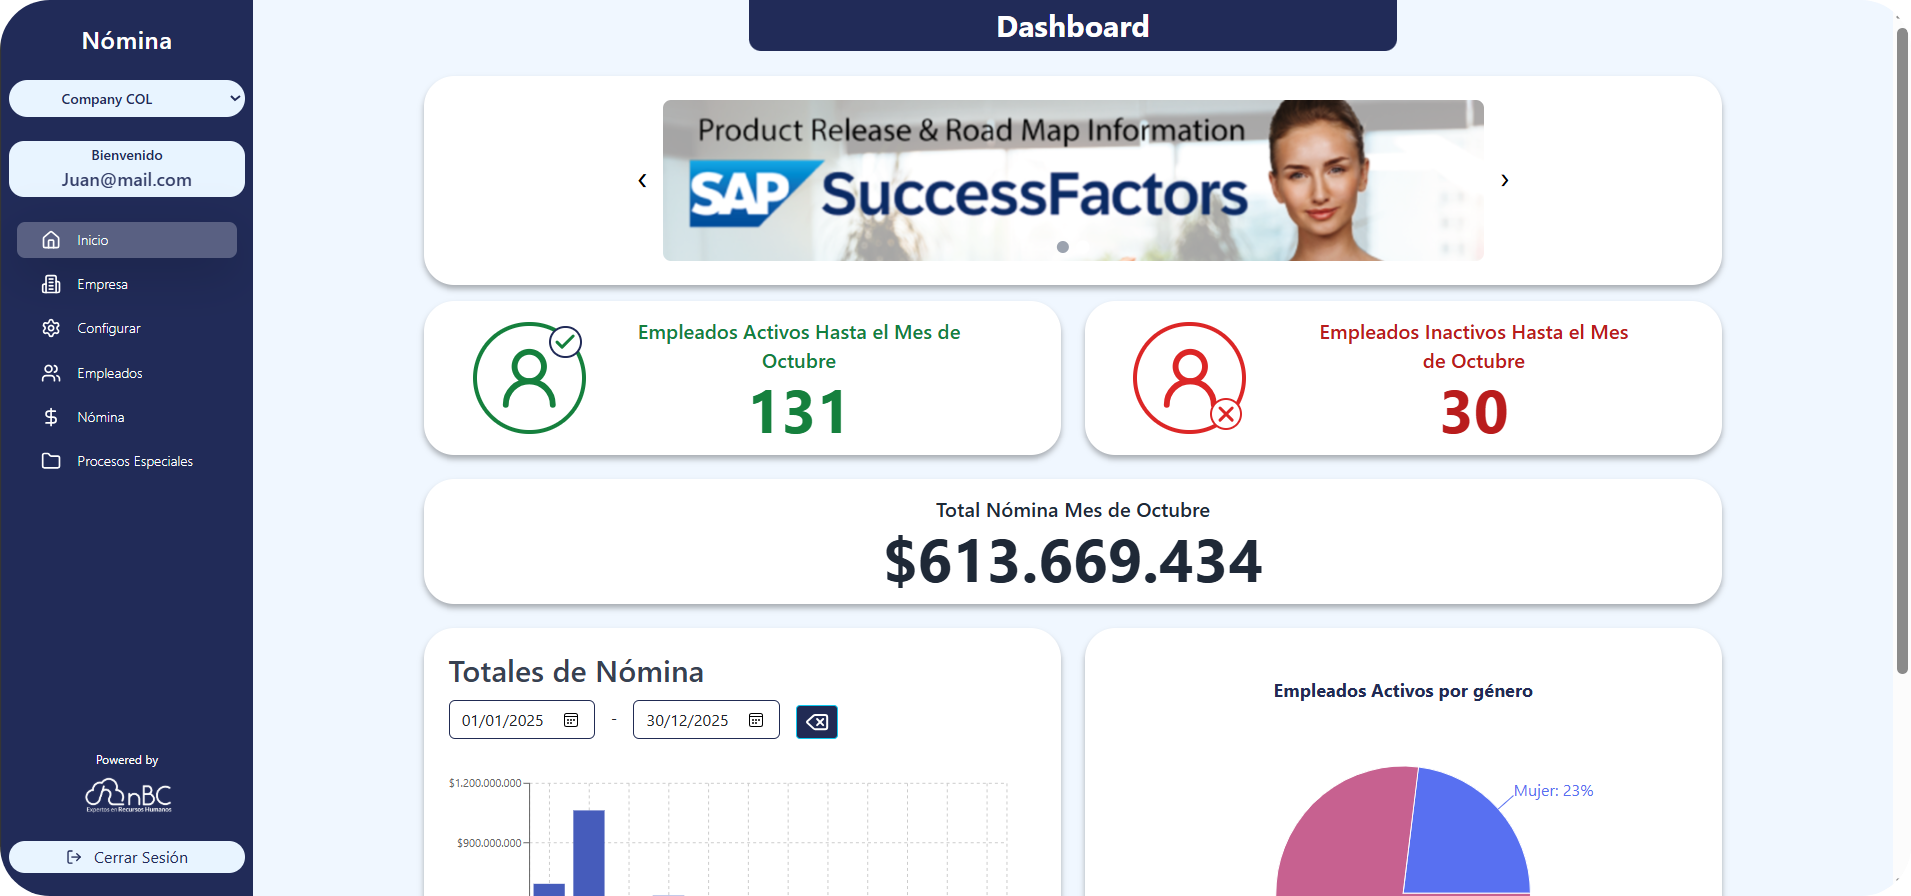
Task: Click the page vertical scrollbar
Action: coord(1902,350)
